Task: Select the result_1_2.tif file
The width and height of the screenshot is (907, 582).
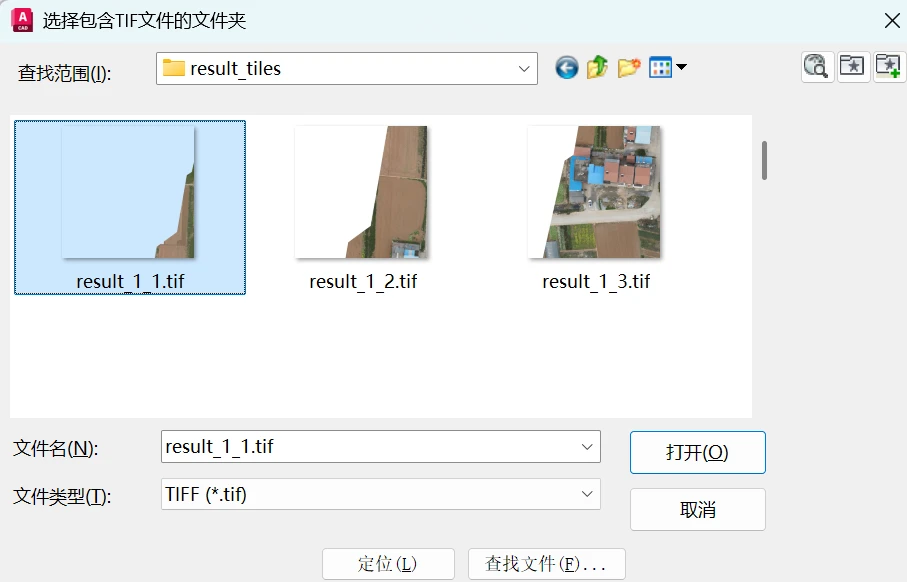Action: tap(363, 208)
